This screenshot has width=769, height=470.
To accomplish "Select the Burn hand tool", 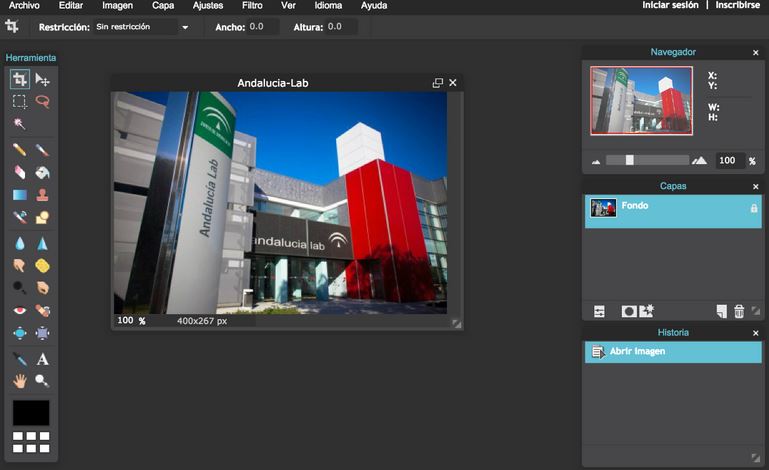I will (x=42, y=287).
